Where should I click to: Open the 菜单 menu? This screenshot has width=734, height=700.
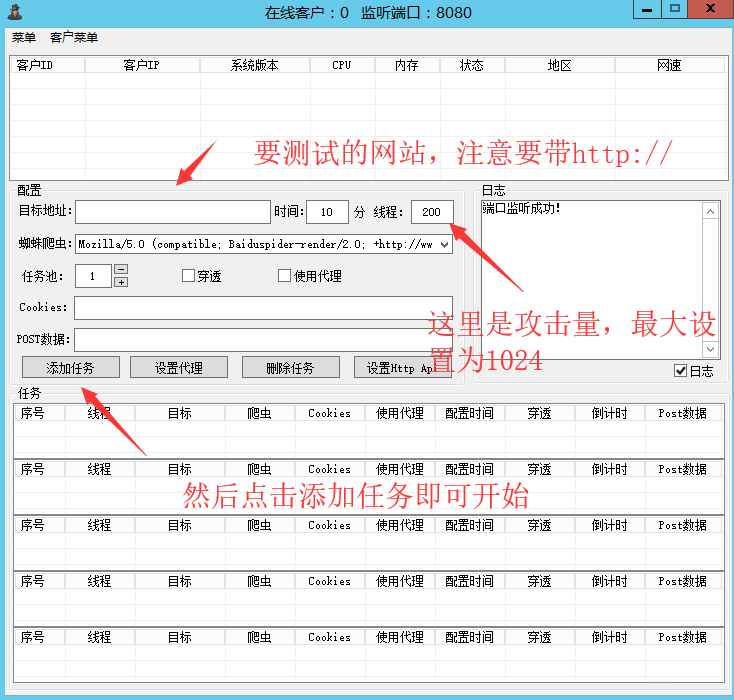[x=24, y=37]
